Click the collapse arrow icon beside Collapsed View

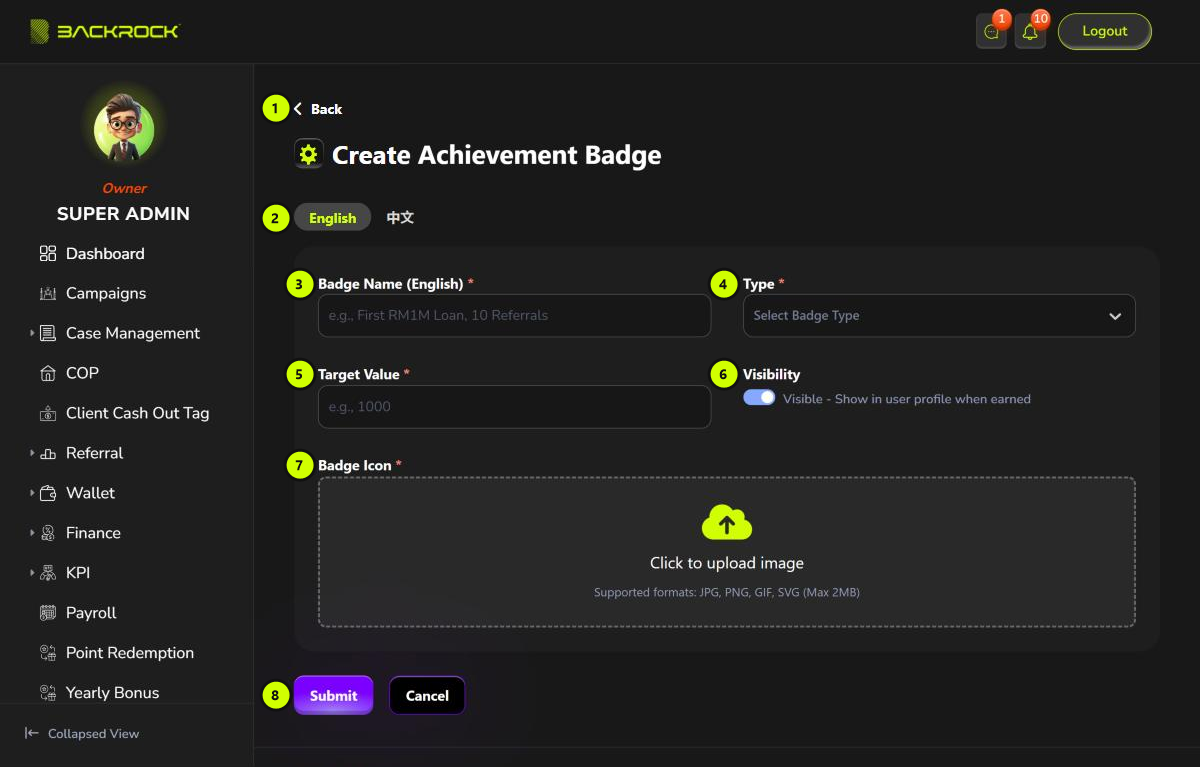32,734
